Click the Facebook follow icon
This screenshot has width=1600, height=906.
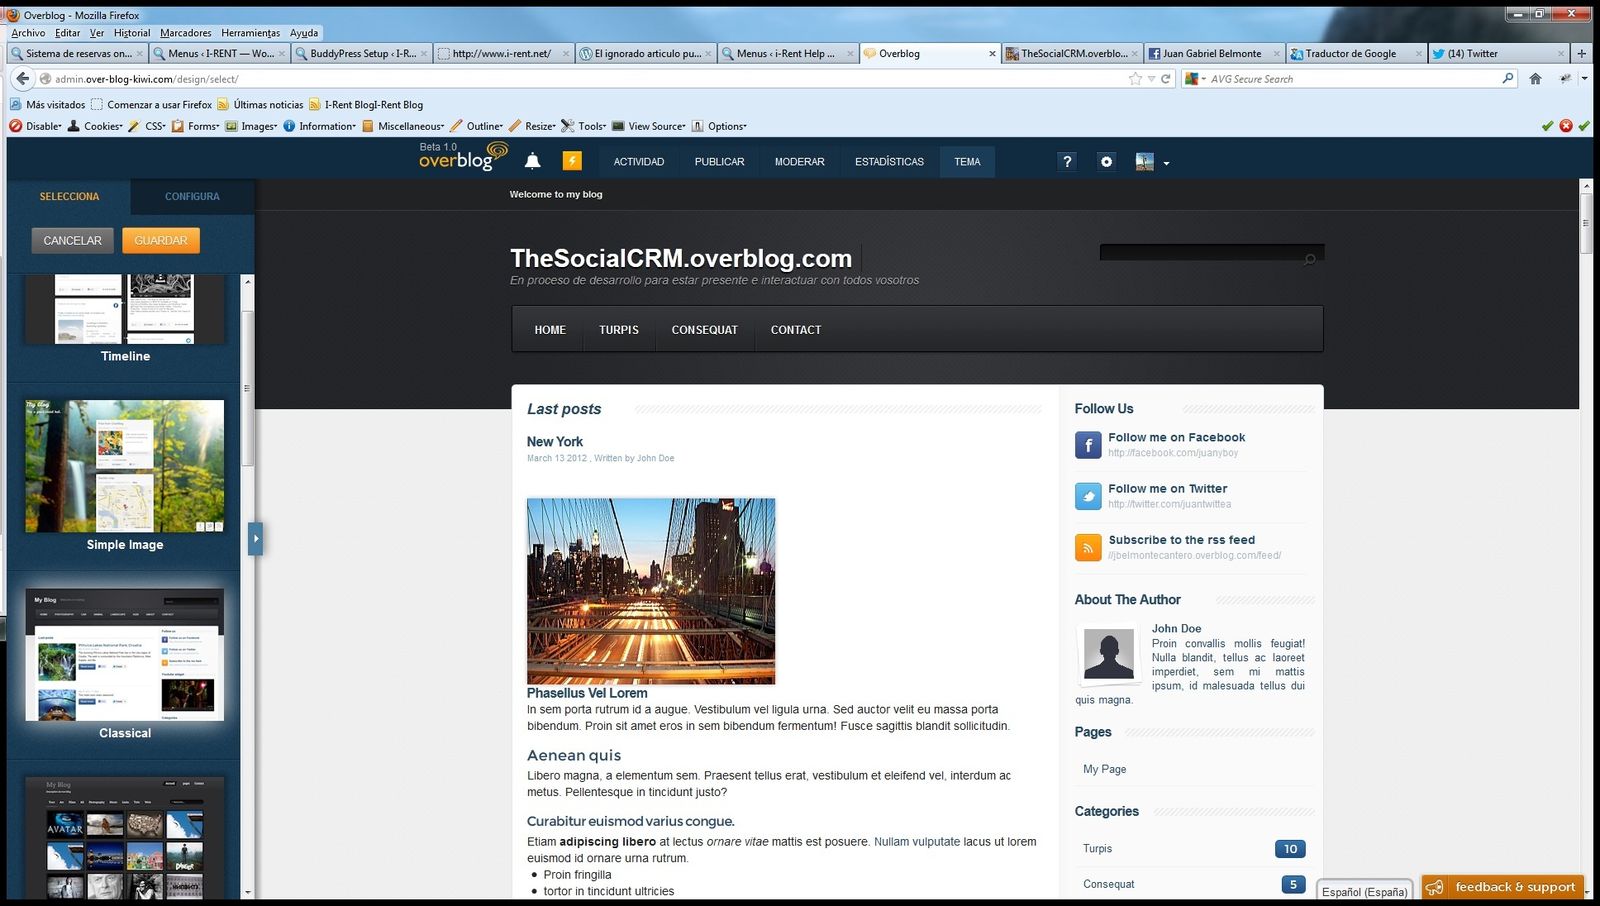(1088, 445)
